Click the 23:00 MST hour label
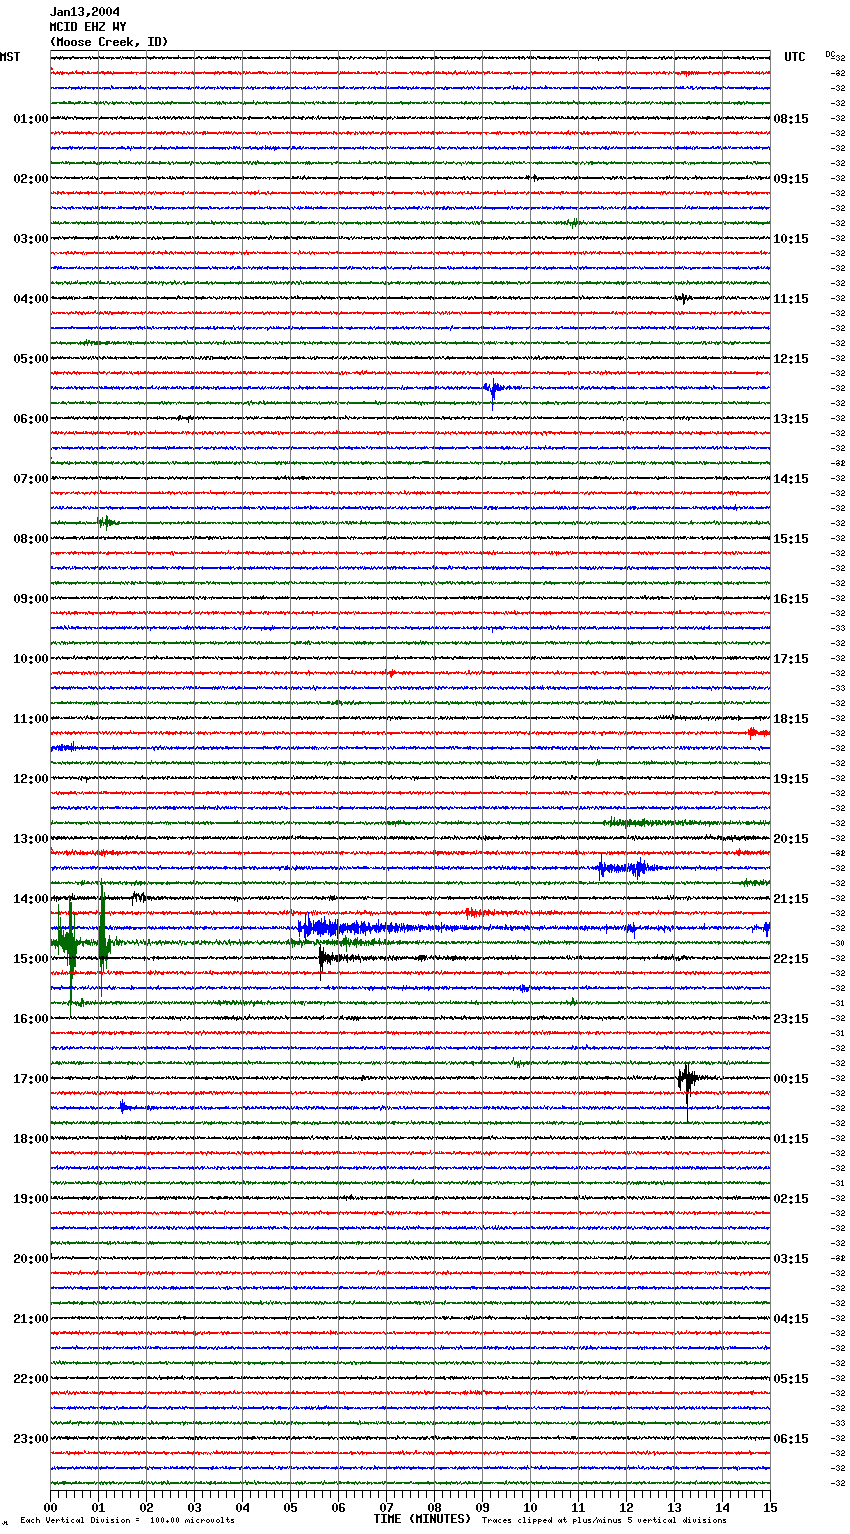Viewport: 850px width, 1534px height. point(31,1439)
